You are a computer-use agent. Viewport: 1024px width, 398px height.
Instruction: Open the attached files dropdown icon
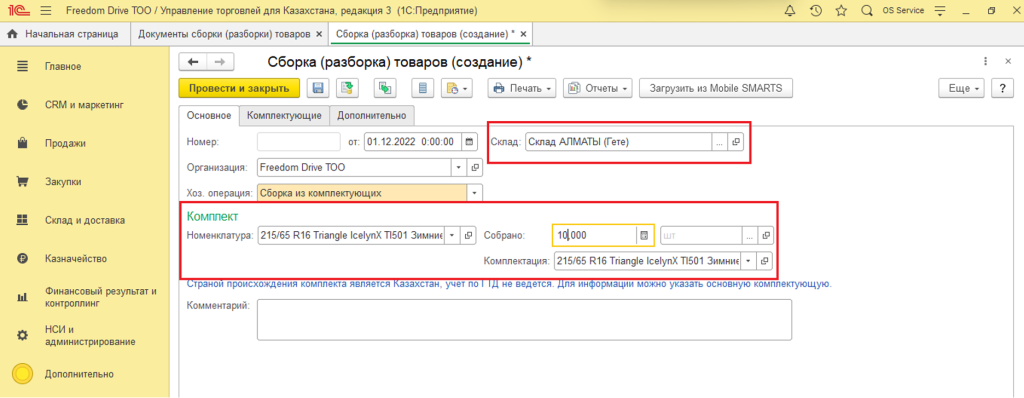click(x=456, y=88)
